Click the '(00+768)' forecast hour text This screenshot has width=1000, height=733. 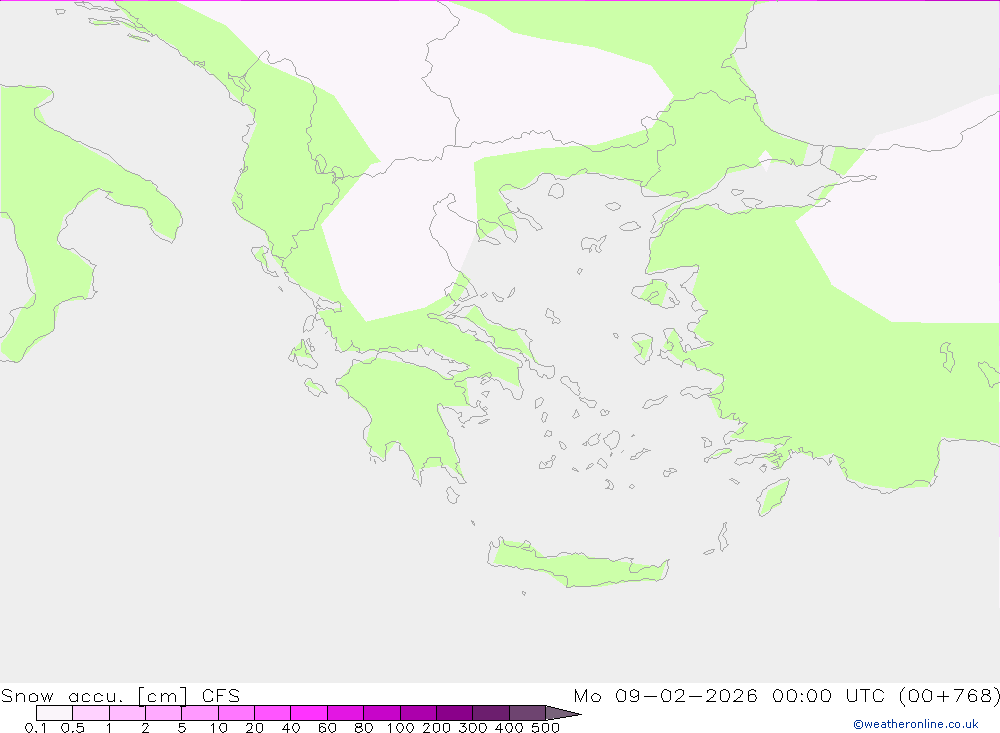949,695
